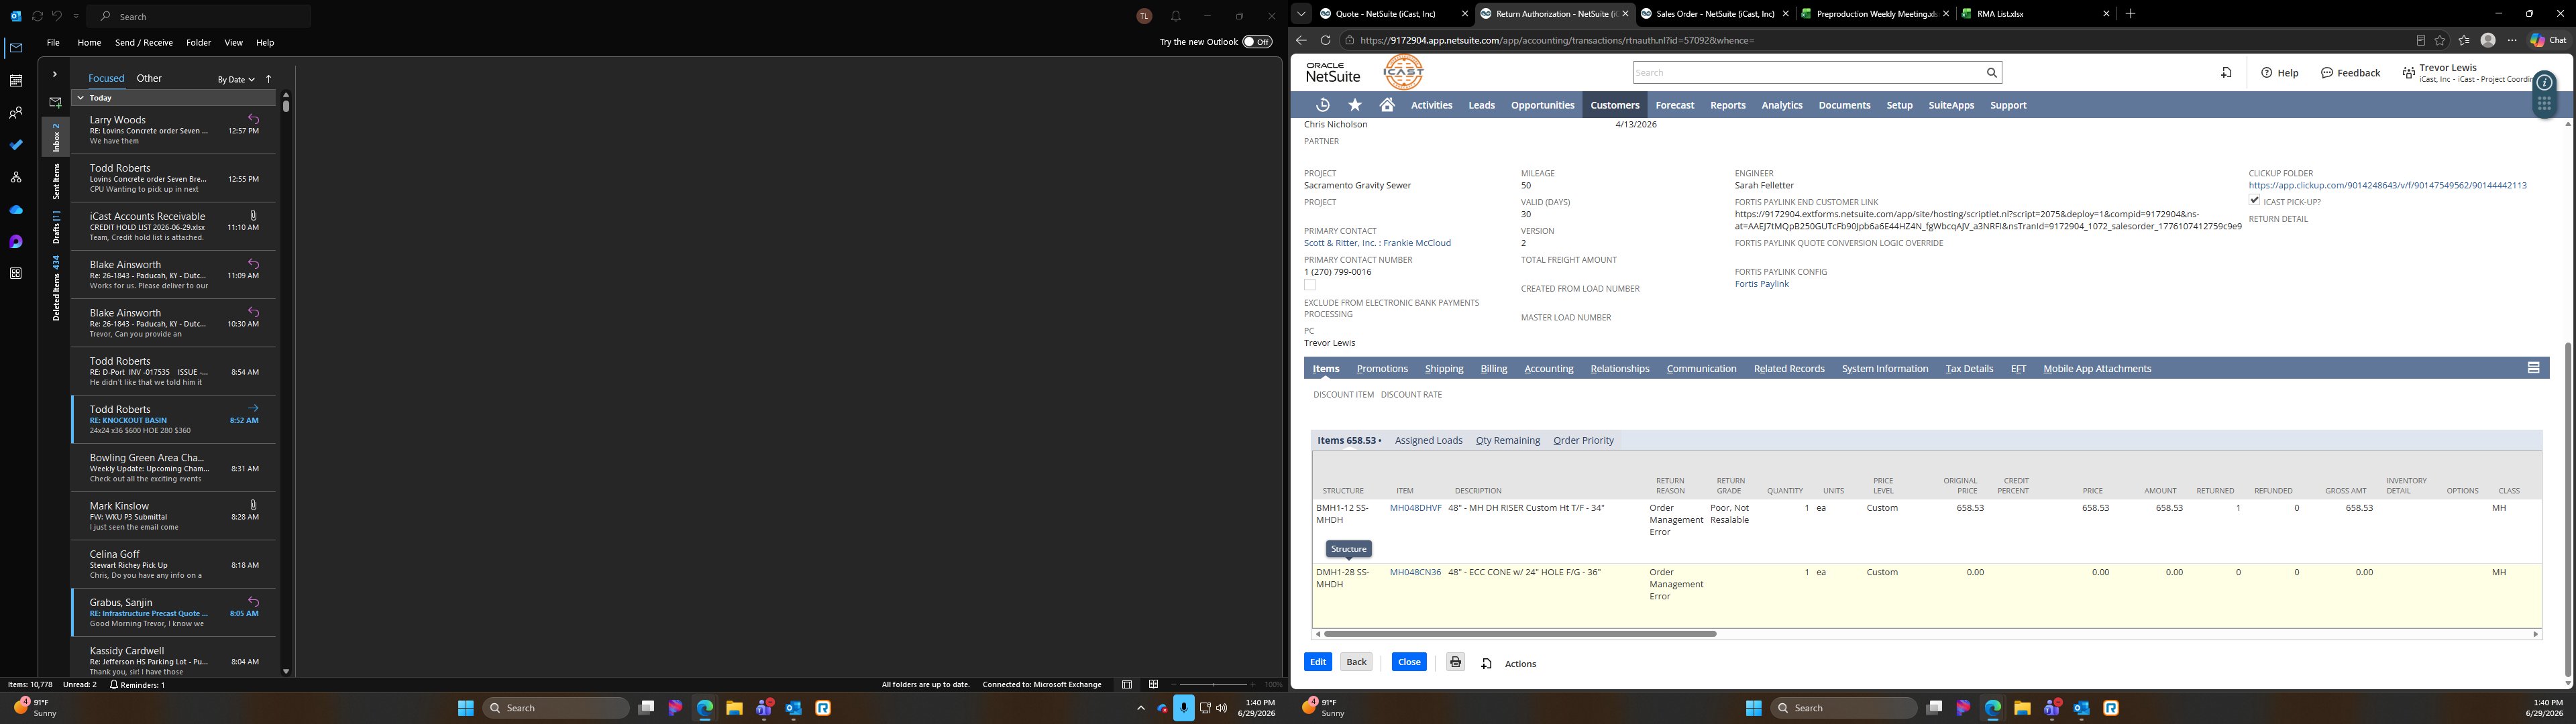Compose a new email using the New Mail icon
The height and width of the screenshot is (724, 2576).
click(x=55, y=102)
